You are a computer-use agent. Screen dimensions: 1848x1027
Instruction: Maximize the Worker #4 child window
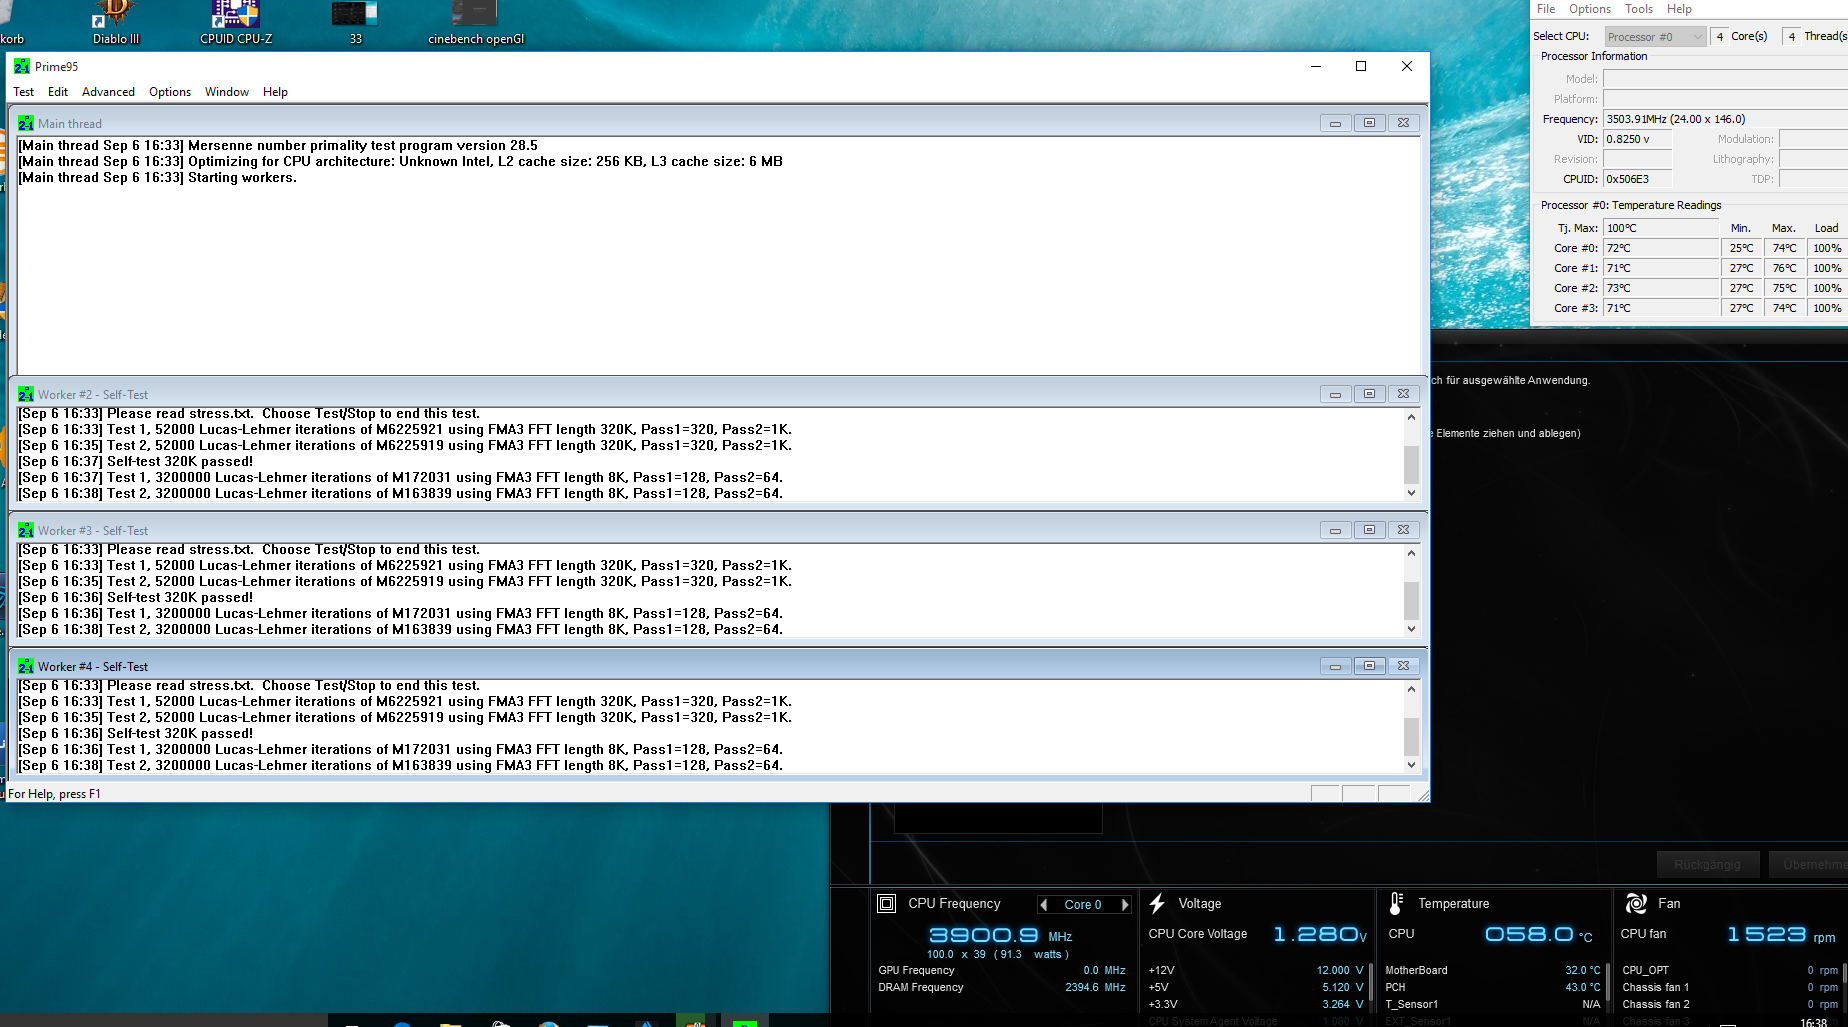1369,666
